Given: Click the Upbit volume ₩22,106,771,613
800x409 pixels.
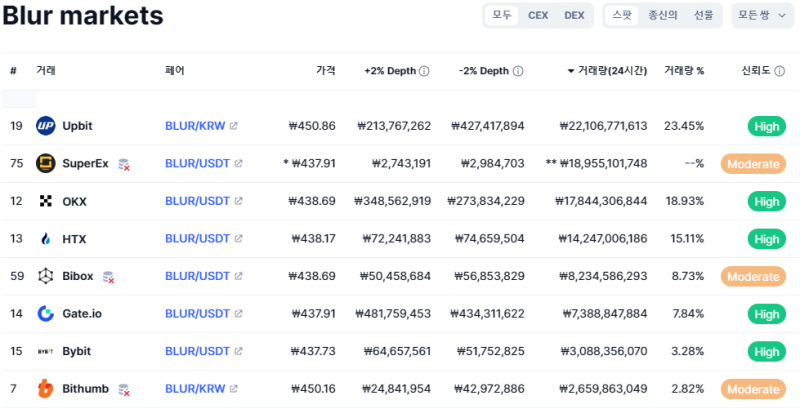Looking at the screenshot, I should pos(603,126).
